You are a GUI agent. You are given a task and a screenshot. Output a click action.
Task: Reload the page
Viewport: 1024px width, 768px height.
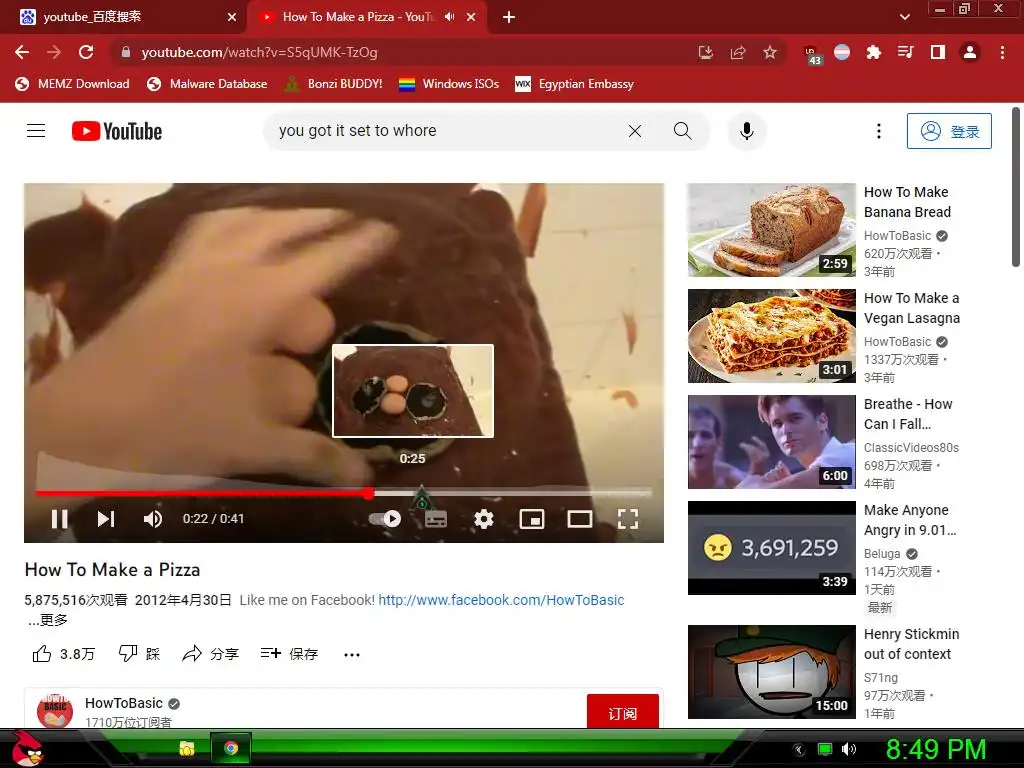(86, 52)
